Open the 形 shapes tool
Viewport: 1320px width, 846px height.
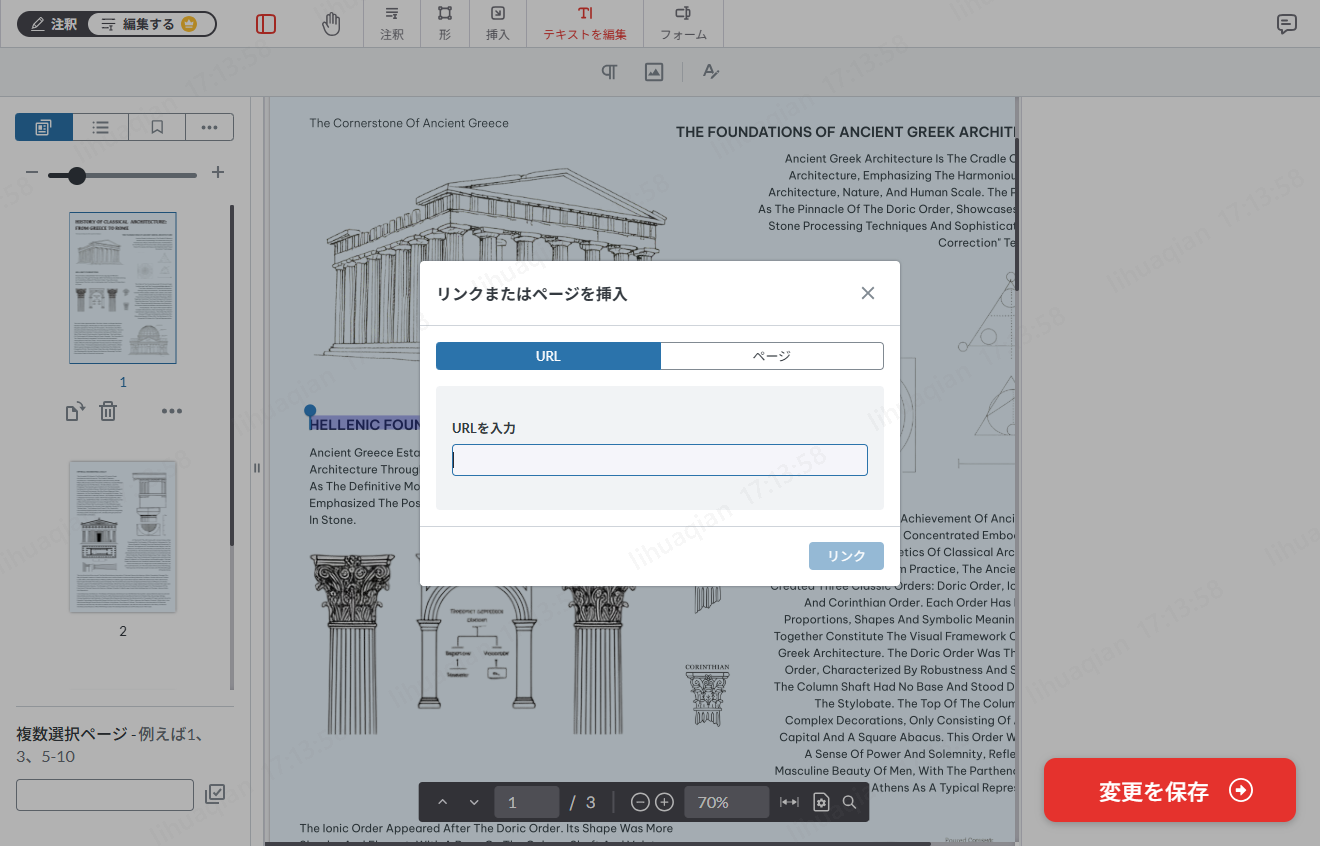tap(445, 23)
